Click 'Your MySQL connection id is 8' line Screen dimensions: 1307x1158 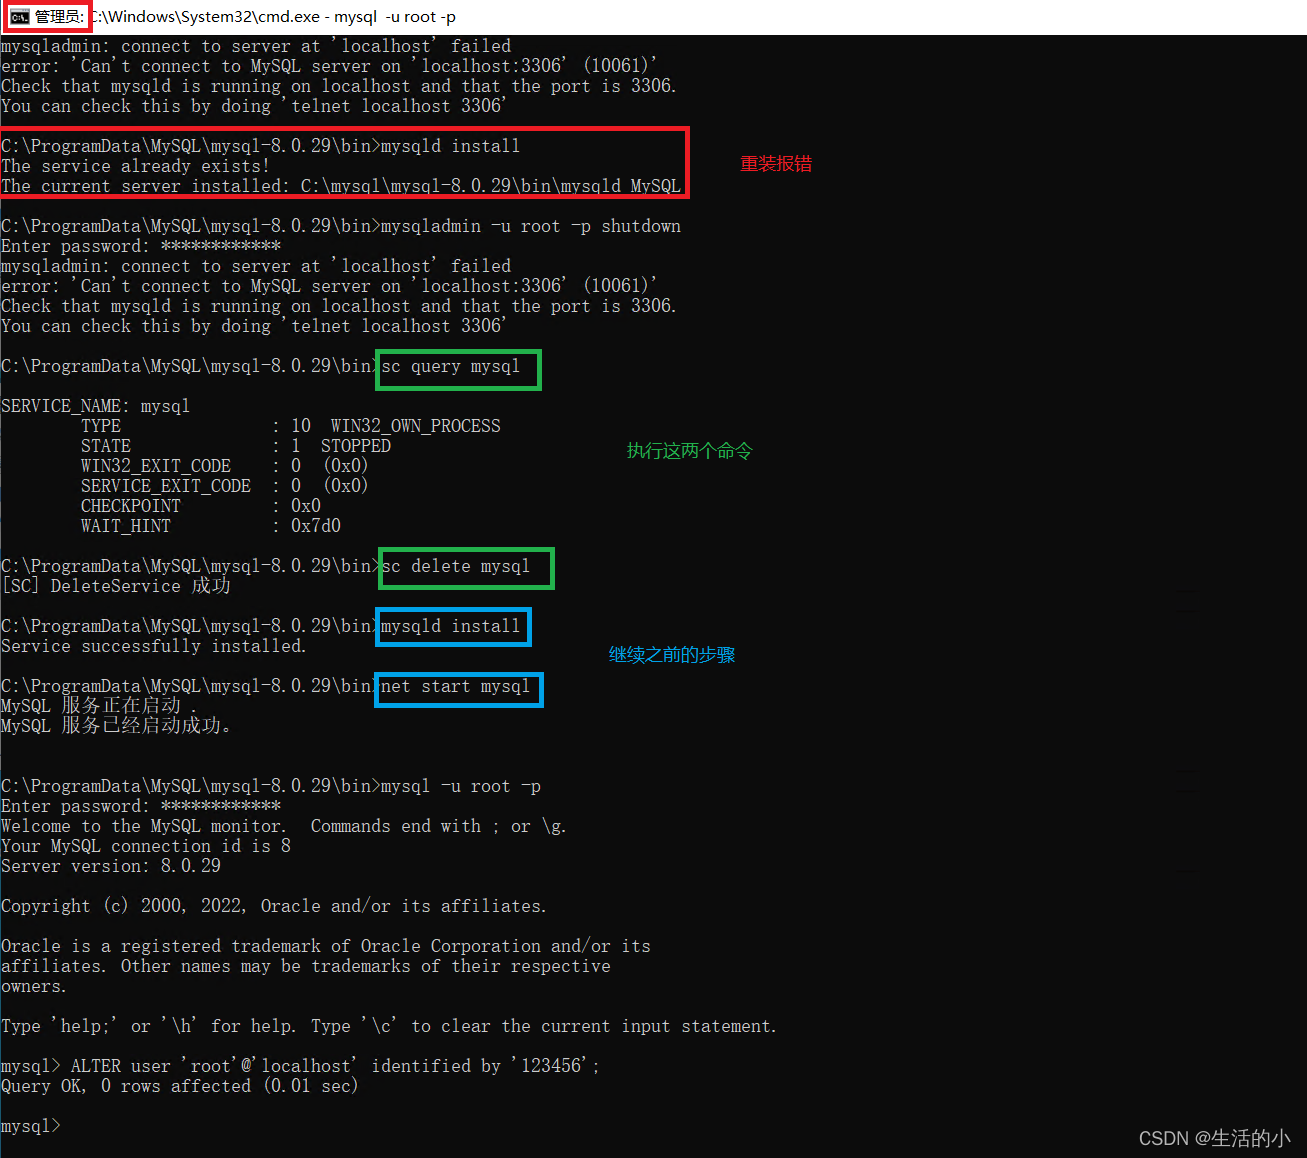click(146, 846)
